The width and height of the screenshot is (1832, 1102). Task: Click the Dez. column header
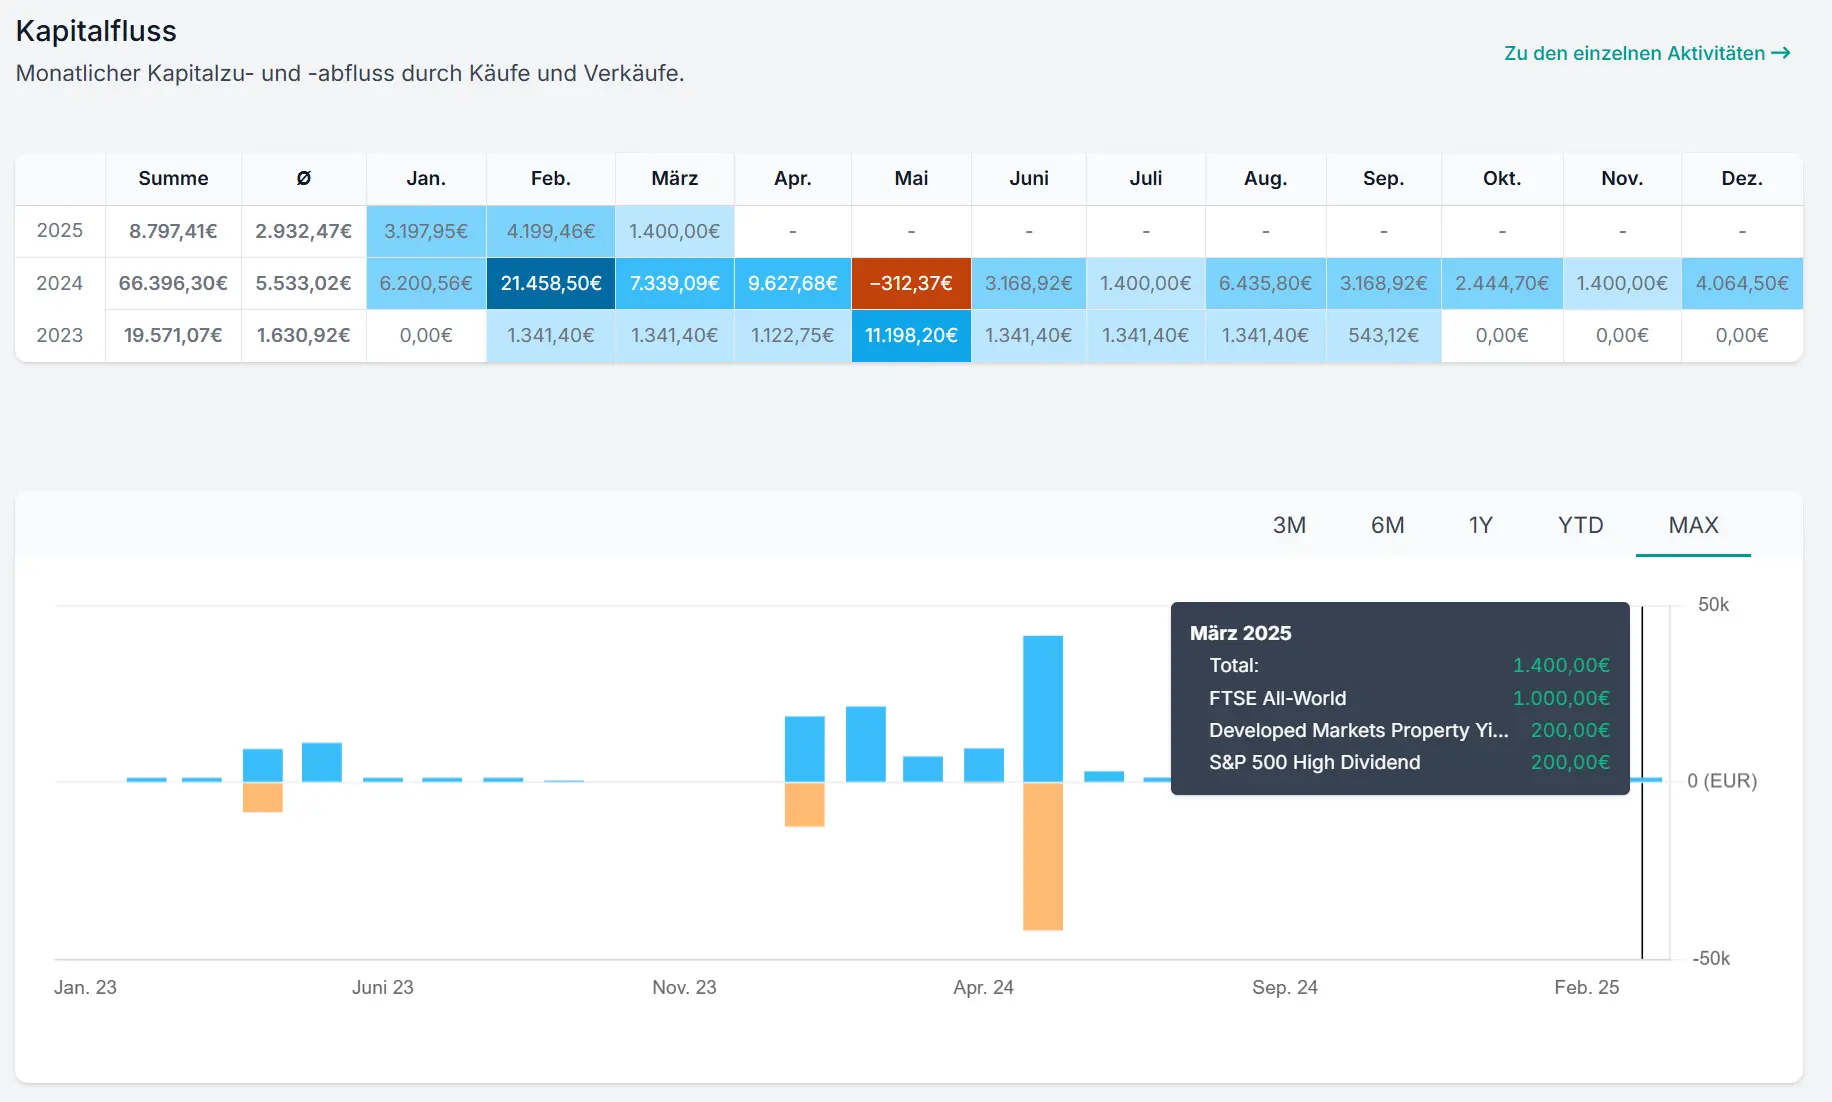pos(1742,178)
